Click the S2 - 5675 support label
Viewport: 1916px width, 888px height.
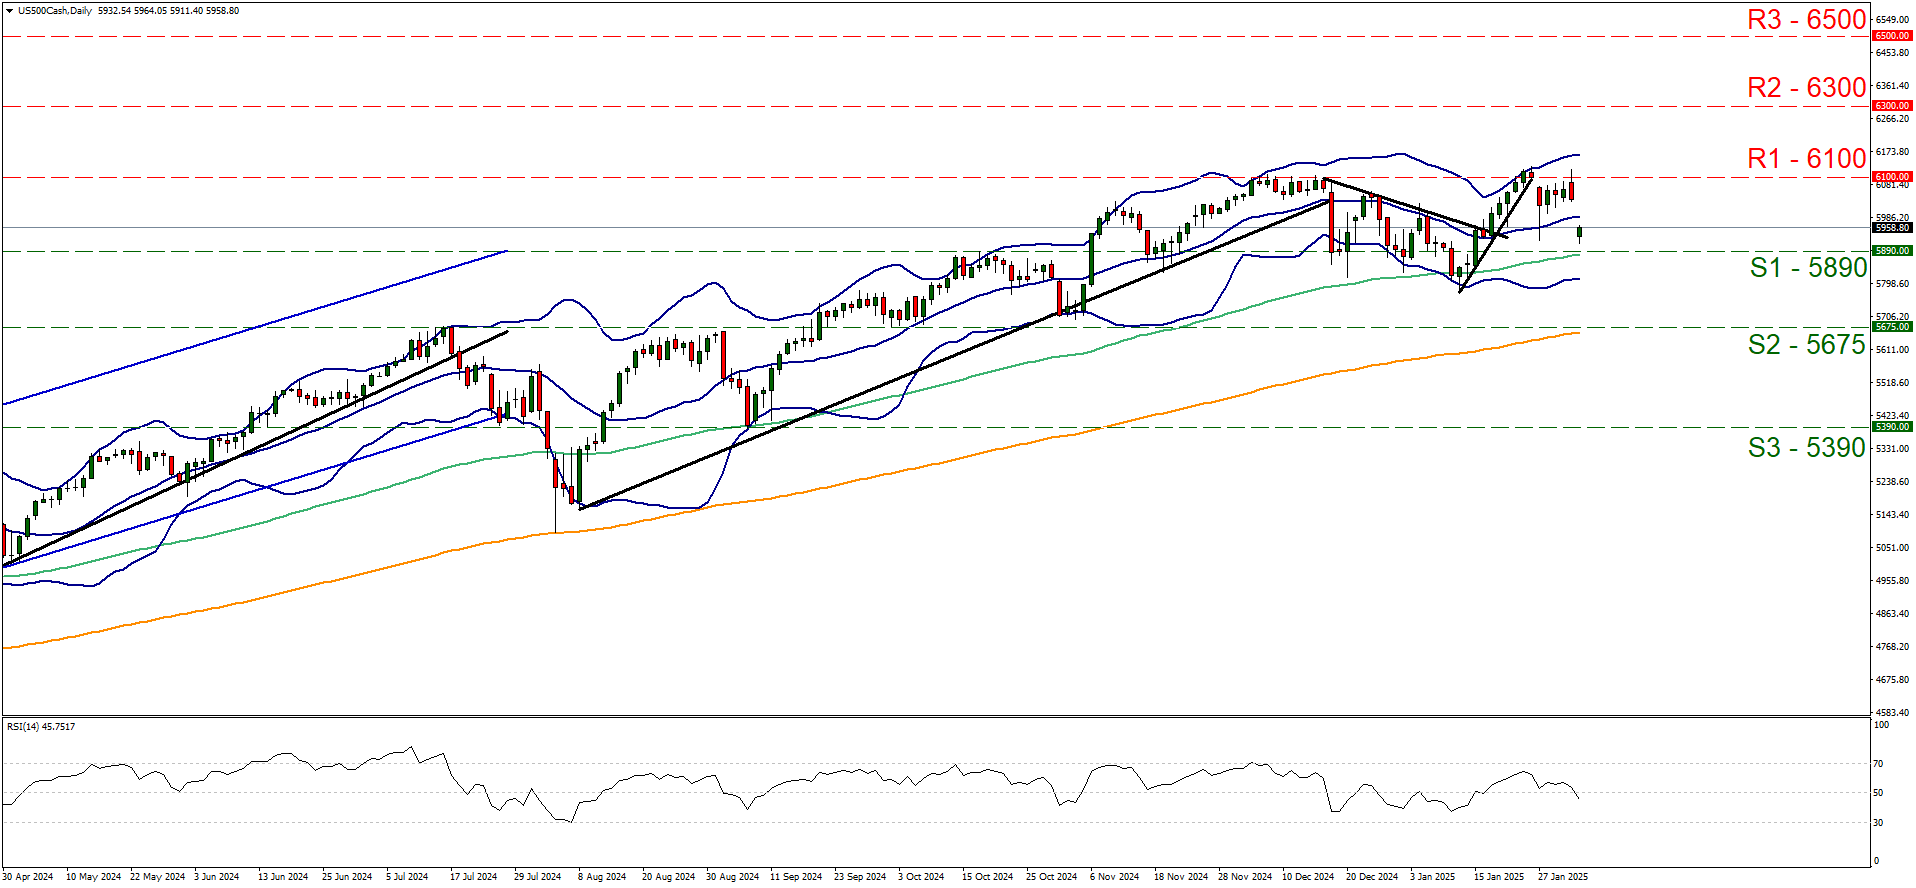click(x=1806, y=345)
